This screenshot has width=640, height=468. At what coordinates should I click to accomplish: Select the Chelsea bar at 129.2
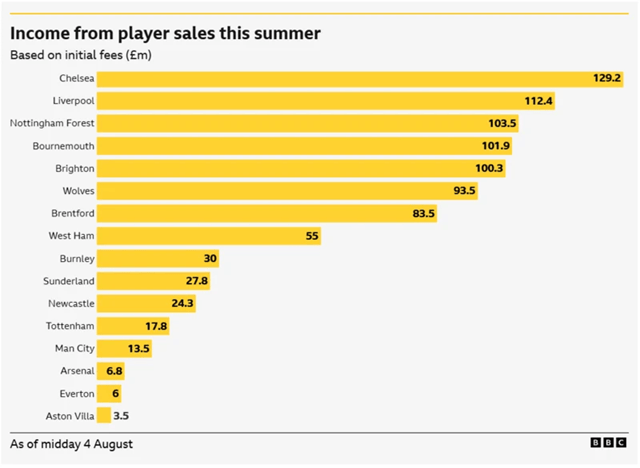coord(360,79)
